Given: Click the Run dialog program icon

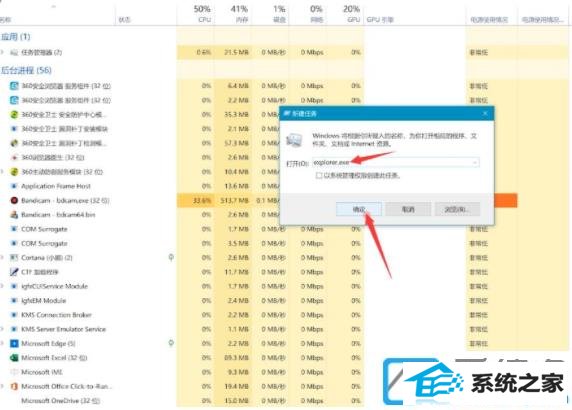Looking at the screenshot, I should pos(294,140).
